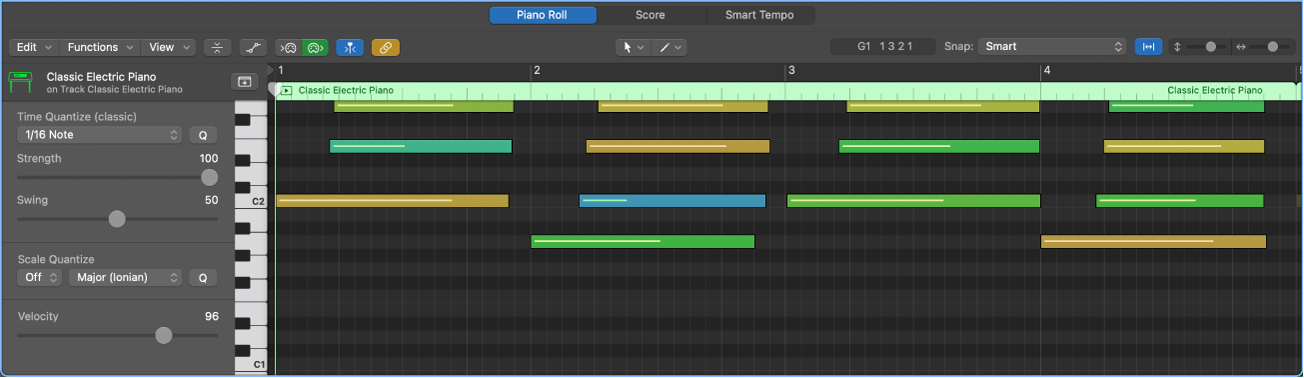The image size is (1304, 378).
Task: Open the pointer Left-click Tool menu
Action: click(x=634, y=47)
